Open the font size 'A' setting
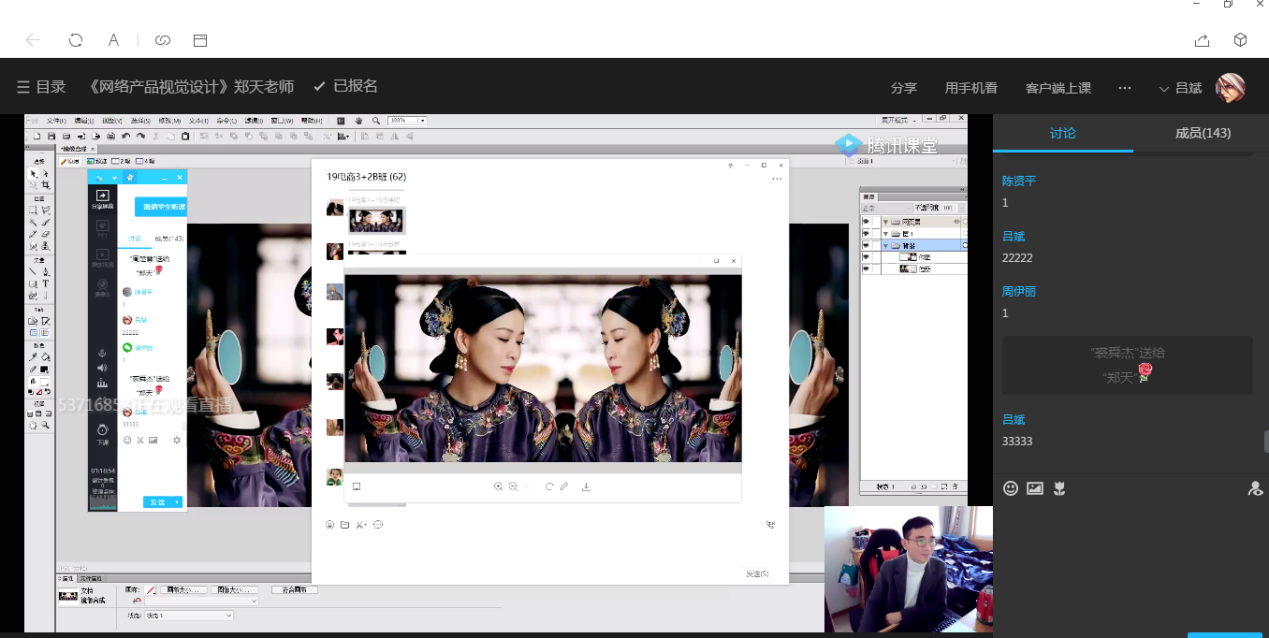The height and width of the screenshot is (638, 1269). click(114, 40)
